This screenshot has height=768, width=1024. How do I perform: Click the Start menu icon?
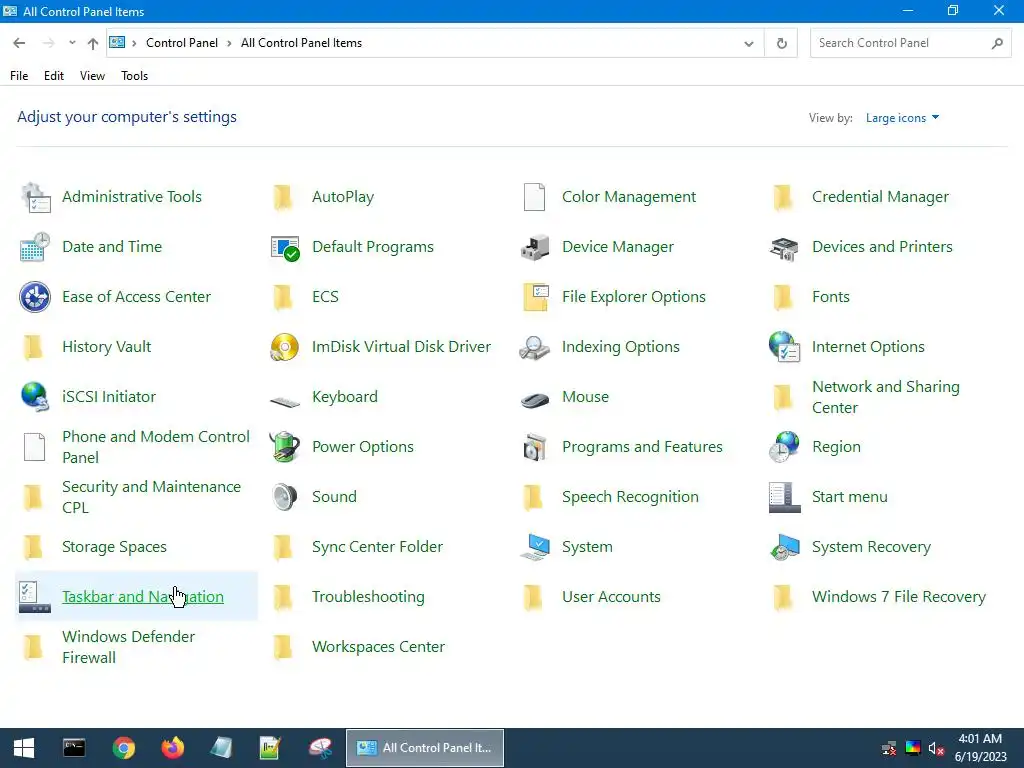[x=784, y=497]
